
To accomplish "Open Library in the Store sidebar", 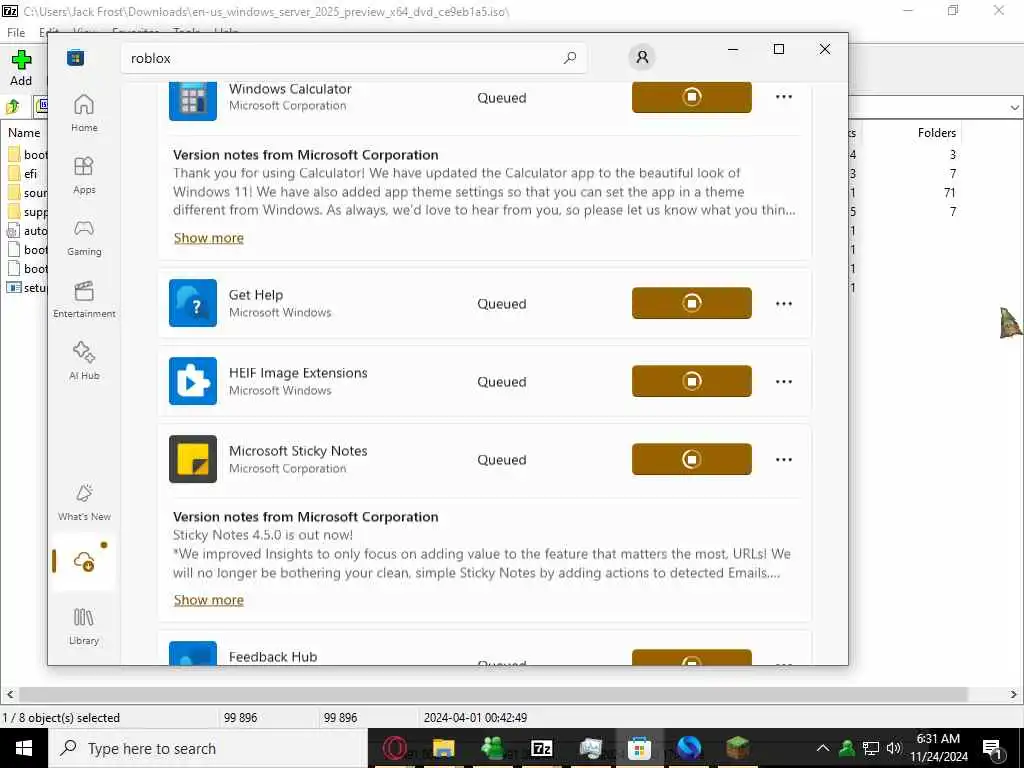I will point(84,626).
